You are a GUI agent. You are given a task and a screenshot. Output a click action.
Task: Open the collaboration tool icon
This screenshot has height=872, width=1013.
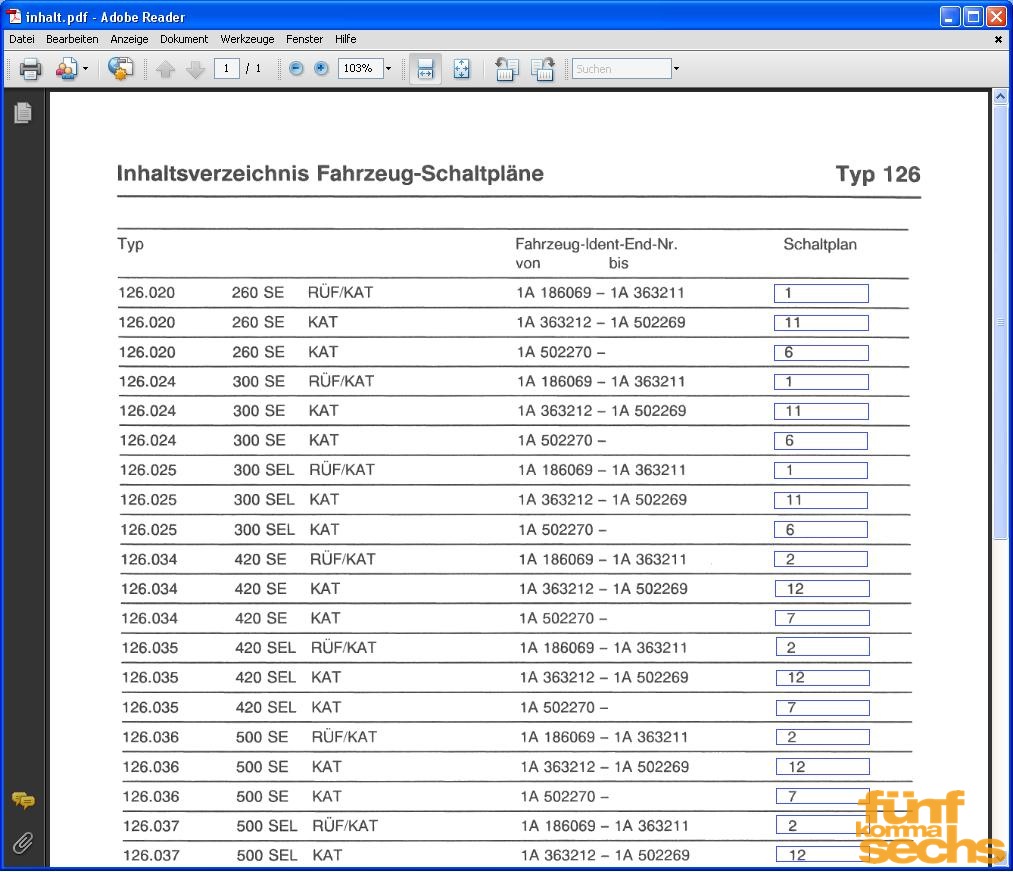67,68
